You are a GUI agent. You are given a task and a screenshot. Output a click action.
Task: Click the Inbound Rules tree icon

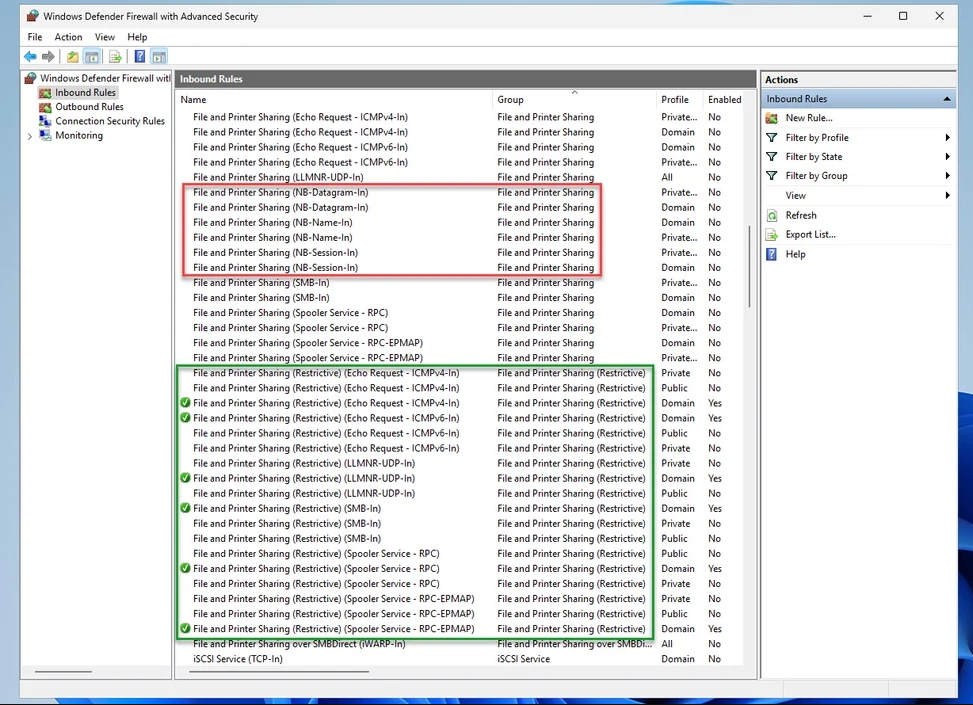coord(45,92)
